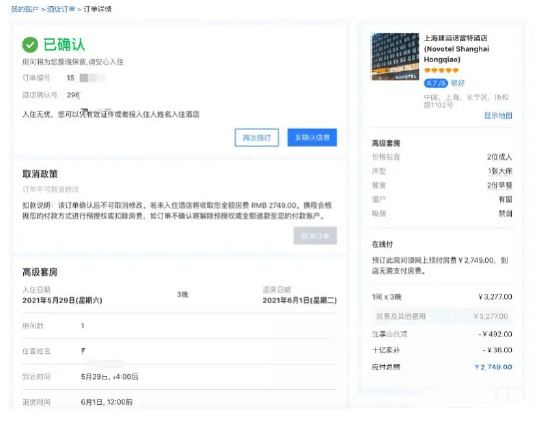
Task: Click the 优享会员价 discount row
Action: [x=442, y=334]
